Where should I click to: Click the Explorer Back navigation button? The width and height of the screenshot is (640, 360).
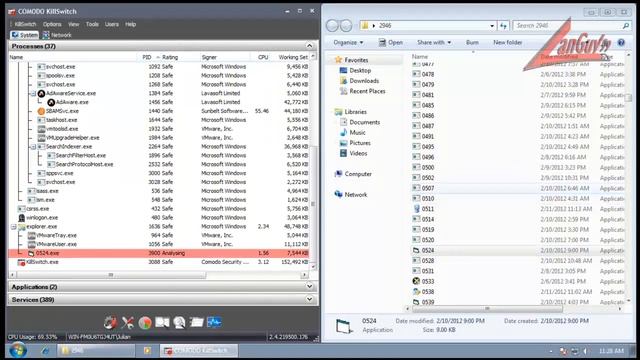[332, 26]
